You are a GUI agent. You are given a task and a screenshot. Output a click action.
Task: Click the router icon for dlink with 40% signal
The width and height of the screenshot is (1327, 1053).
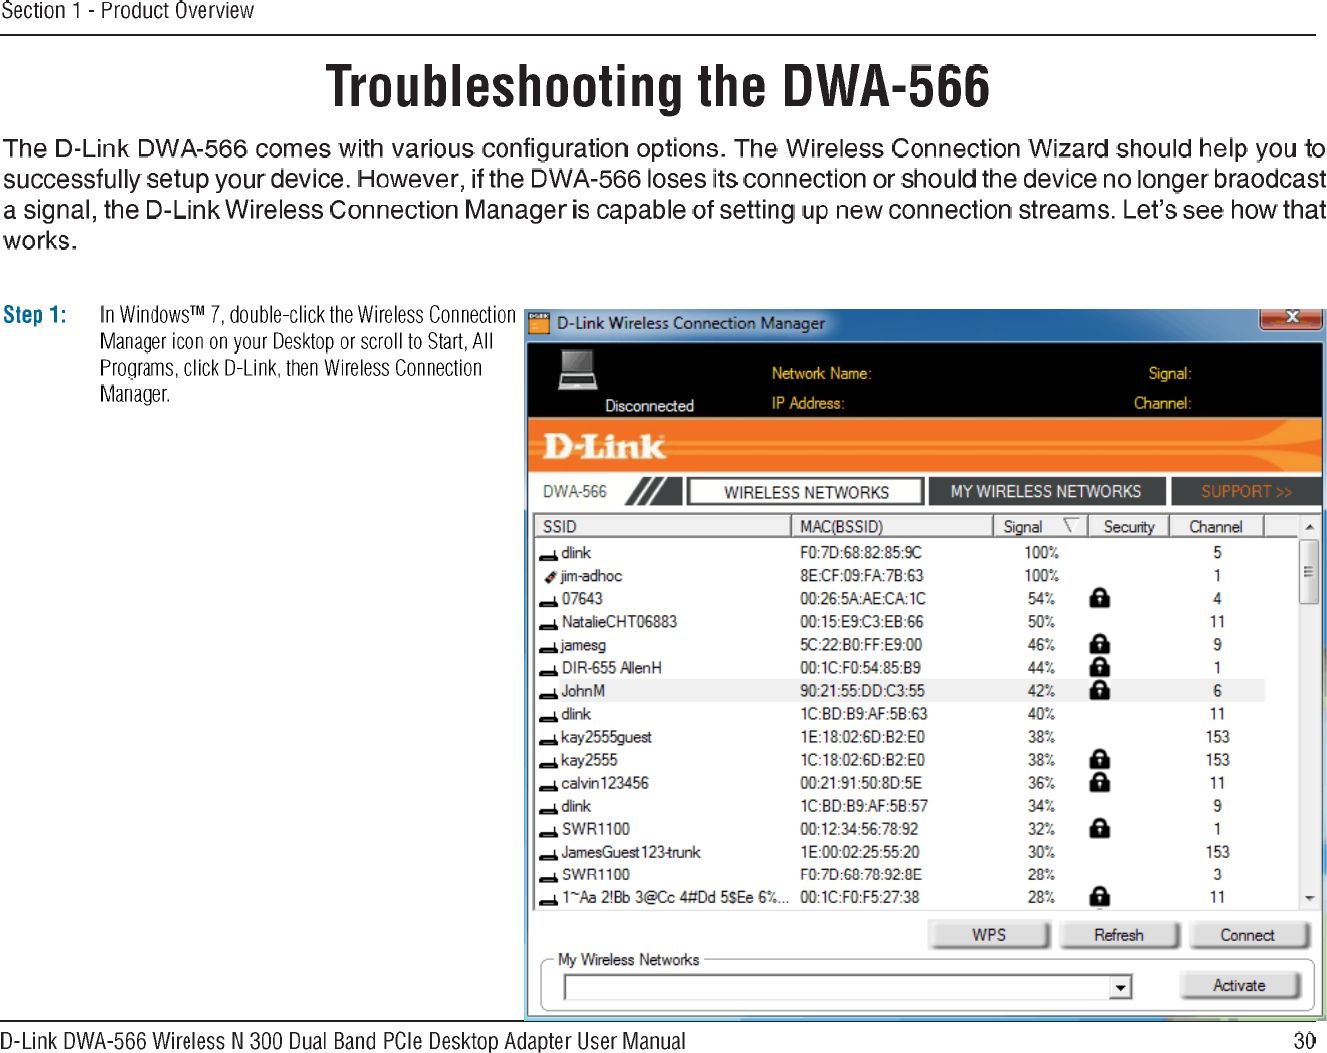point(548,716)
